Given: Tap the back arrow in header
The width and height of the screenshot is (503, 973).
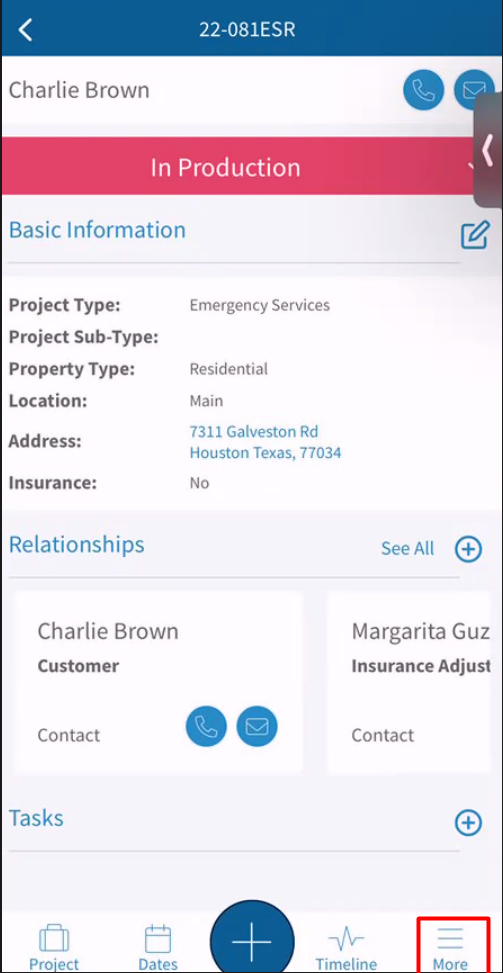Looking at the screenshot, I should [x=25, y=29].
